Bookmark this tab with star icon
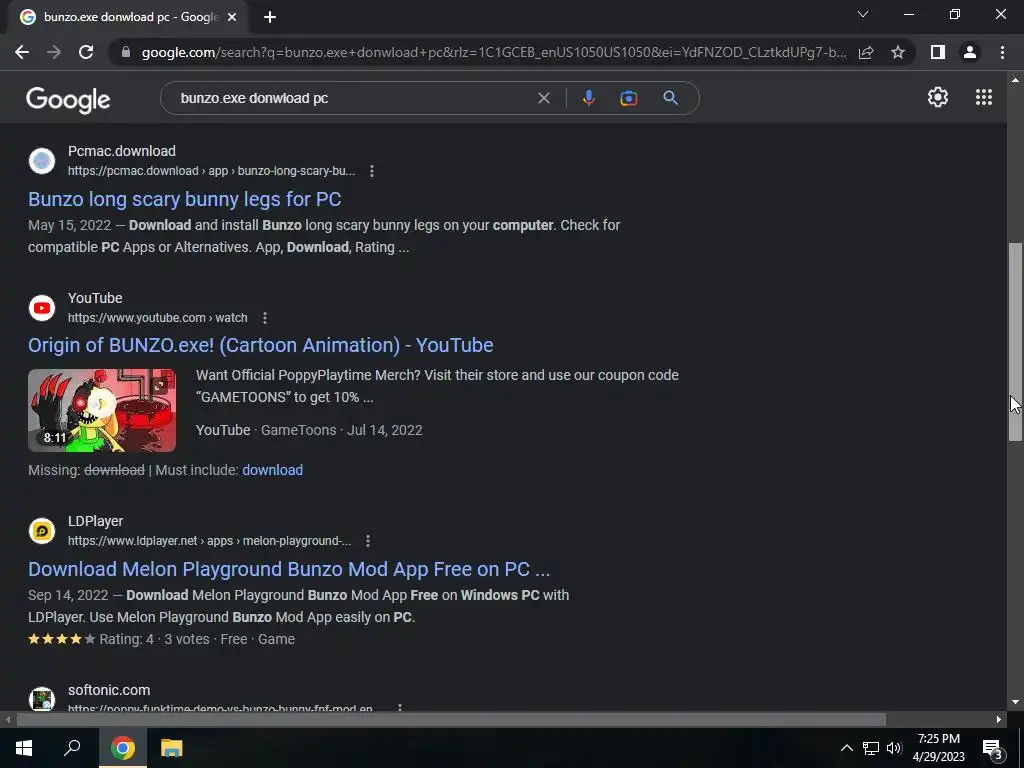This screenshot has height=768, width=1024. click(898, 52)
